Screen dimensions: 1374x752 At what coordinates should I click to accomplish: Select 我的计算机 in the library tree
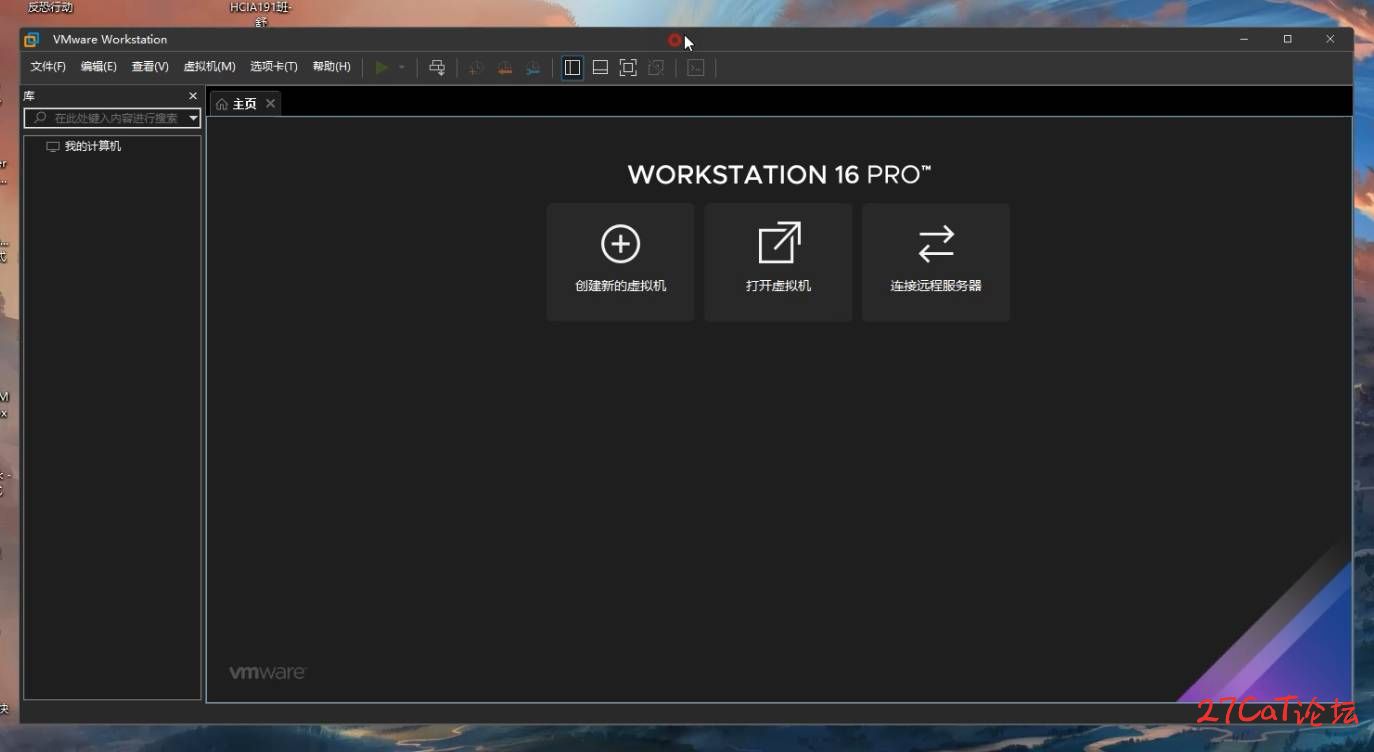pos(93,146)
